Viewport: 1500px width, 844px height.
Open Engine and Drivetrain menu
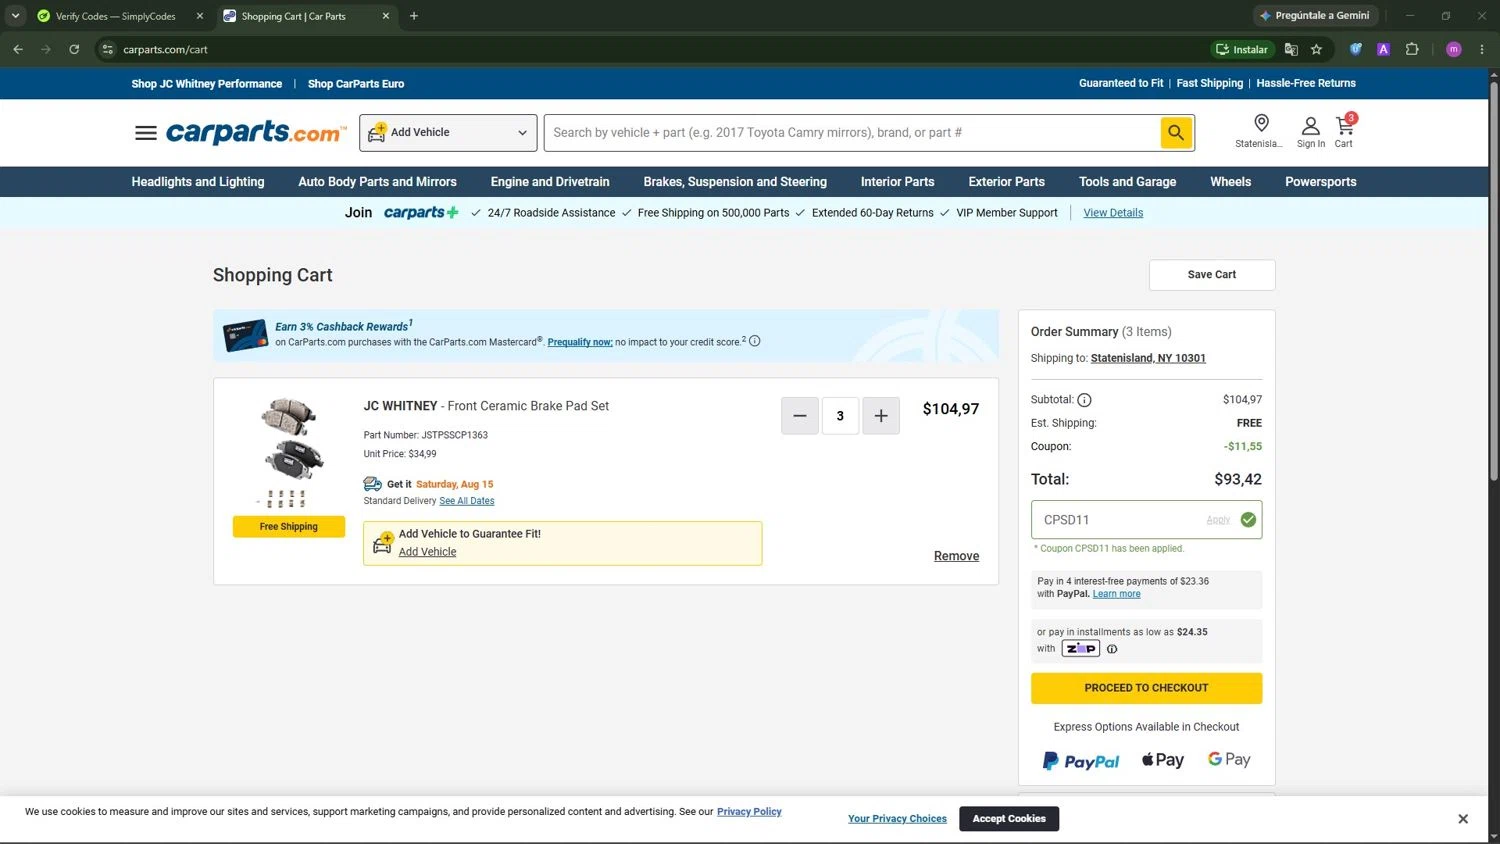pos(550,182)
